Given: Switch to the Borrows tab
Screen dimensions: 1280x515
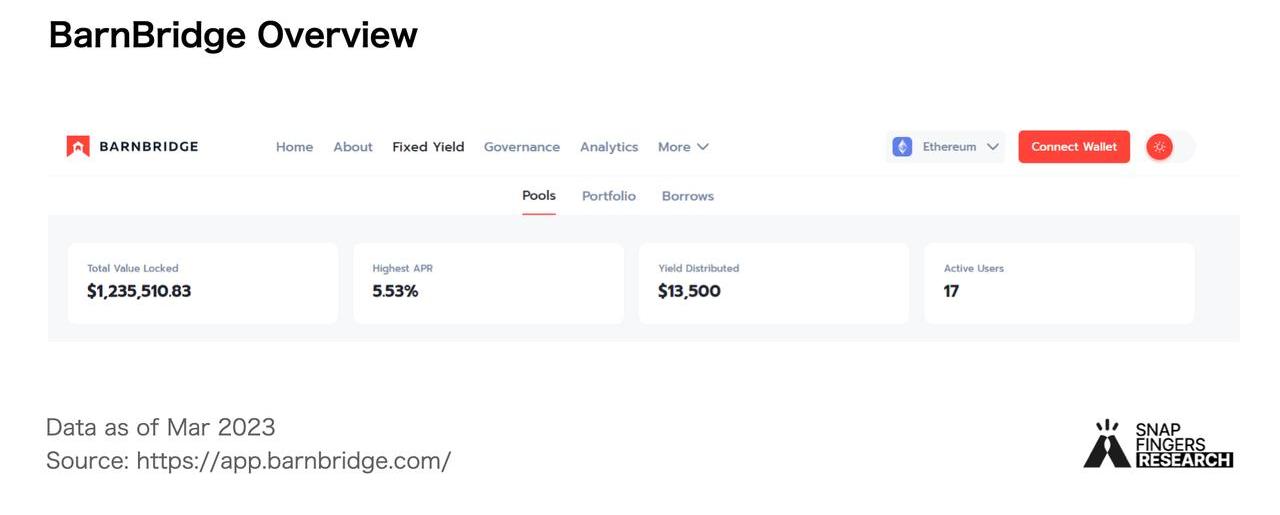Looking at the screenshot, I should tap(688, 196).
